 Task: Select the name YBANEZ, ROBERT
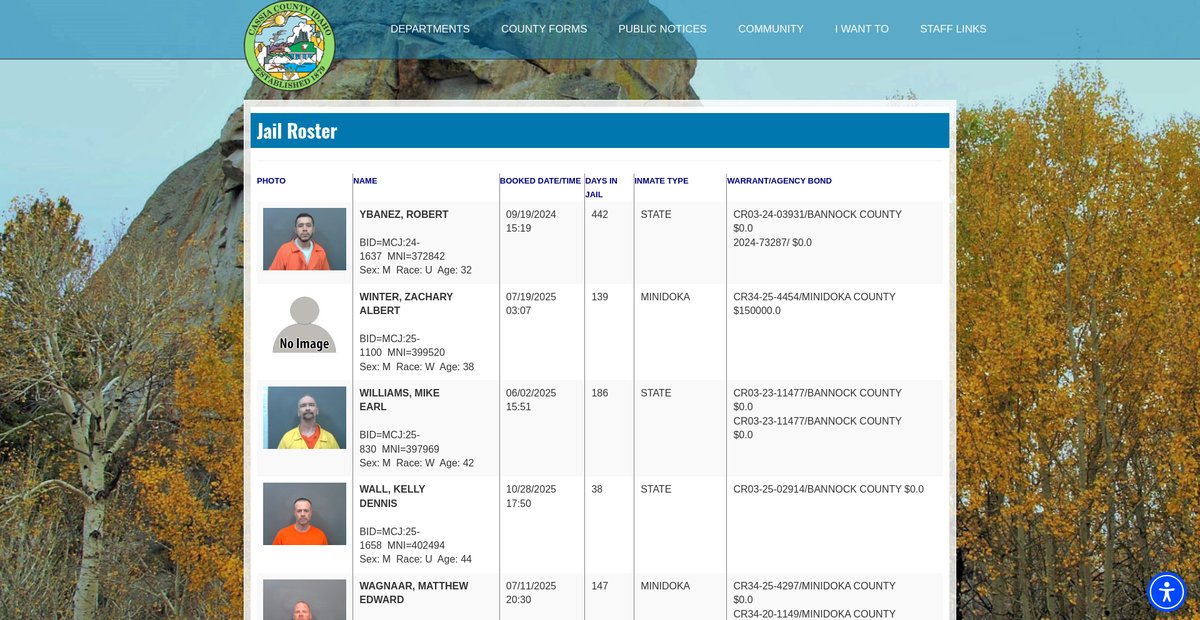[x=404, y=215]
